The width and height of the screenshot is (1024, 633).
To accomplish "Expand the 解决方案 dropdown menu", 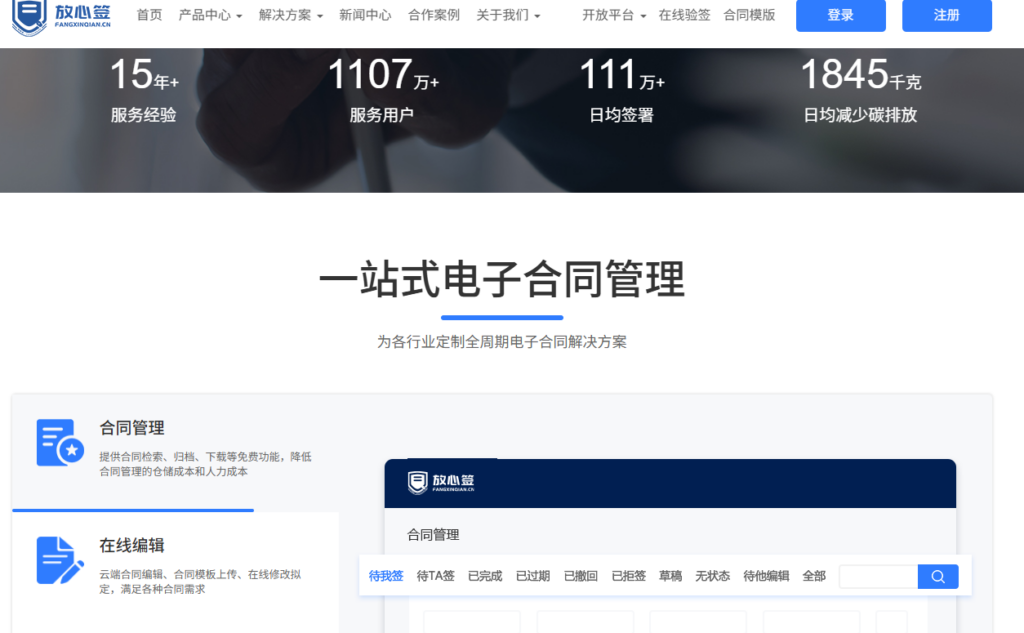I will click(291, 14).
